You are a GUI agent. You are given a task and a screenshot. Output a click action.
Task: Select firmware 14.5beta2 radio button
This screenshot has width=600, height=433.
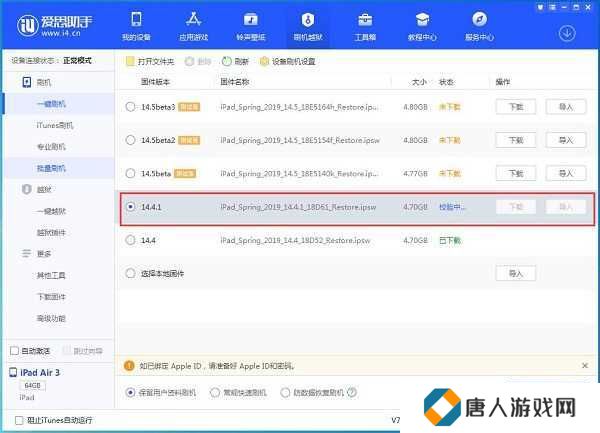[130, 140]
